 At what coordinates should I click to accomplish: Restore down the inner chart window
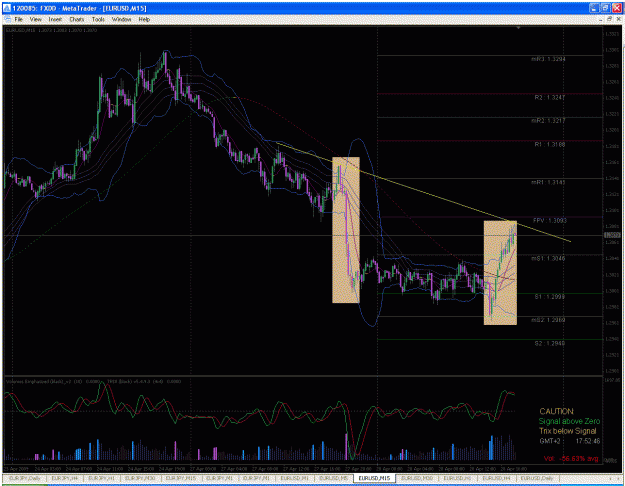coord(609,19)
